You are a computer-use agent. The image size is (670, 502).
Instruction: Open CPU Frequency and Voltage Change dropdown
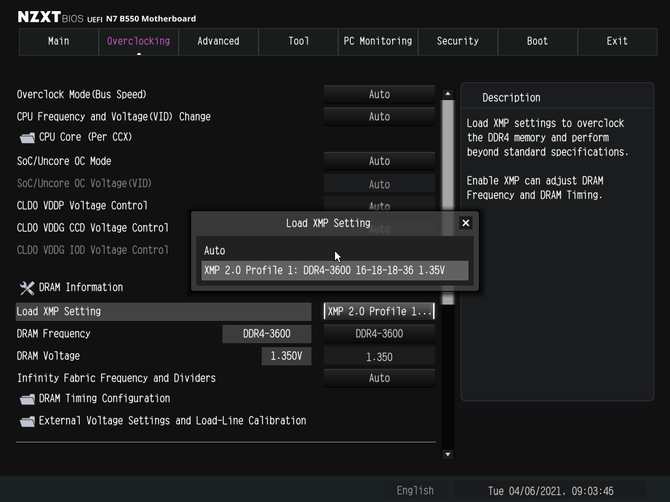click(379, 117)
